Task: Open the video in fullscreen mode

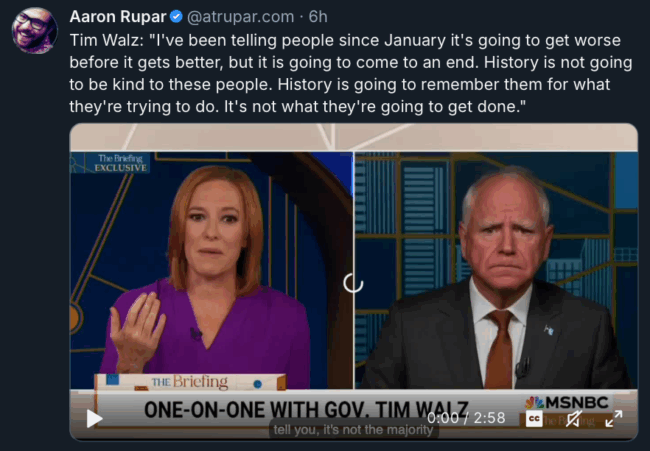Action: pos(614,419)
